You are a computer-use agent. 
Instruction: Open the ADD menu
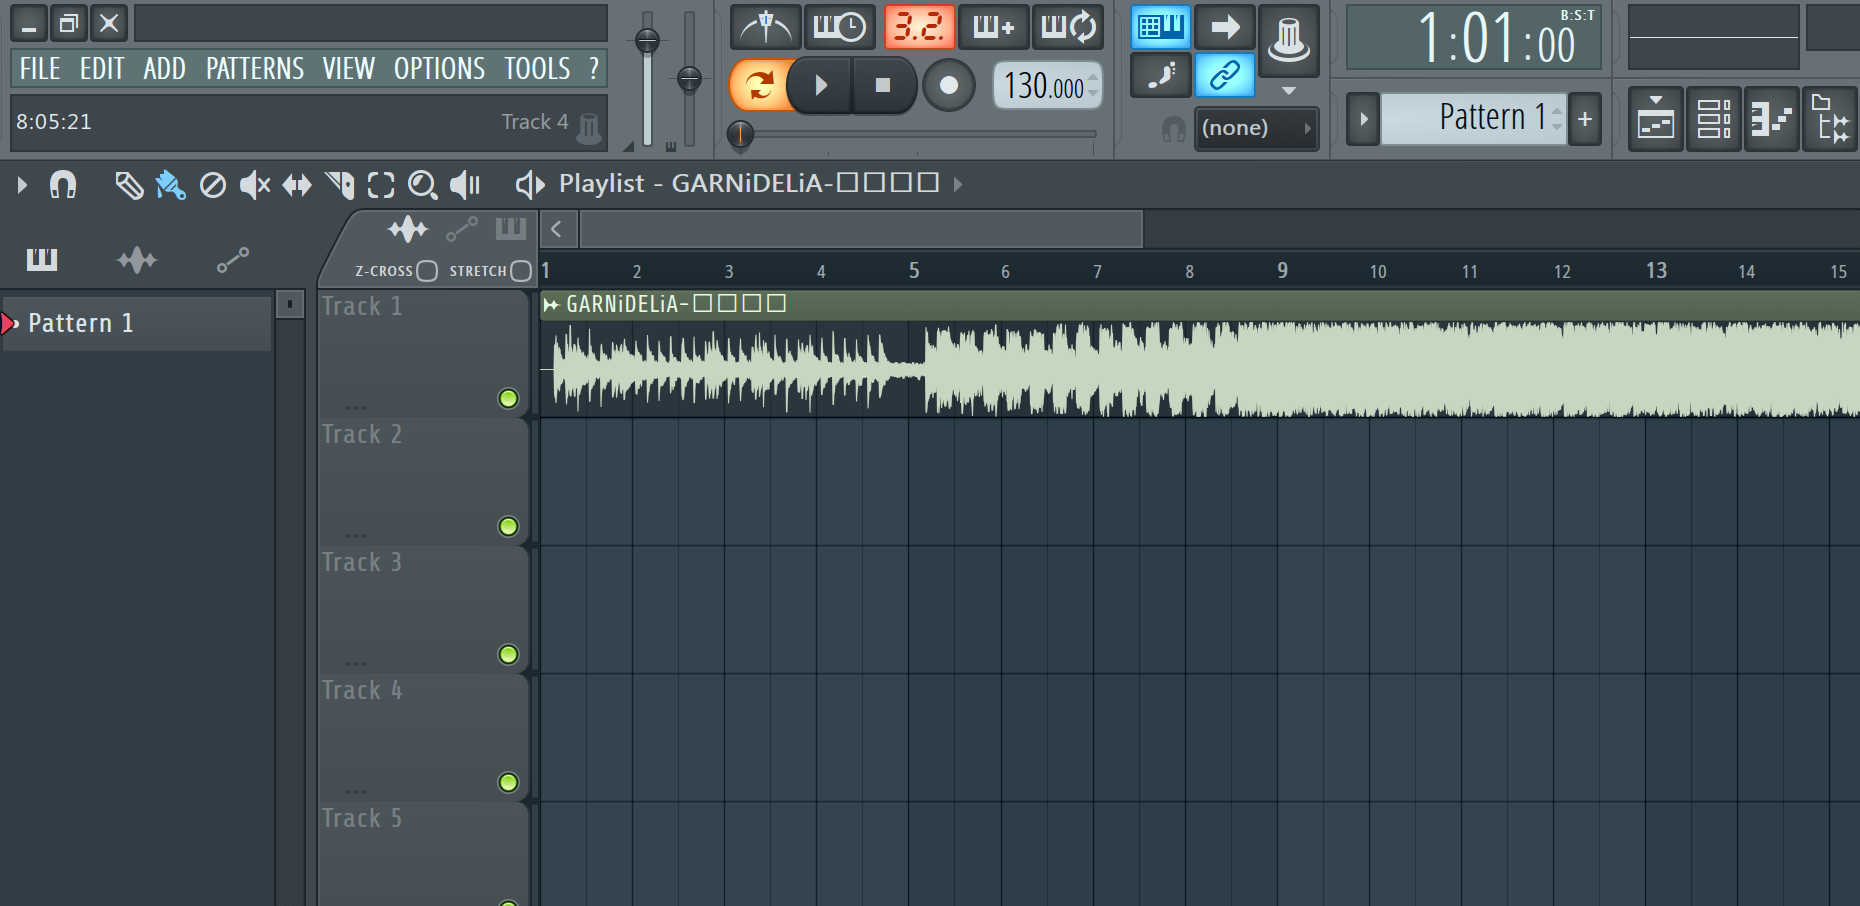point(164,69)
